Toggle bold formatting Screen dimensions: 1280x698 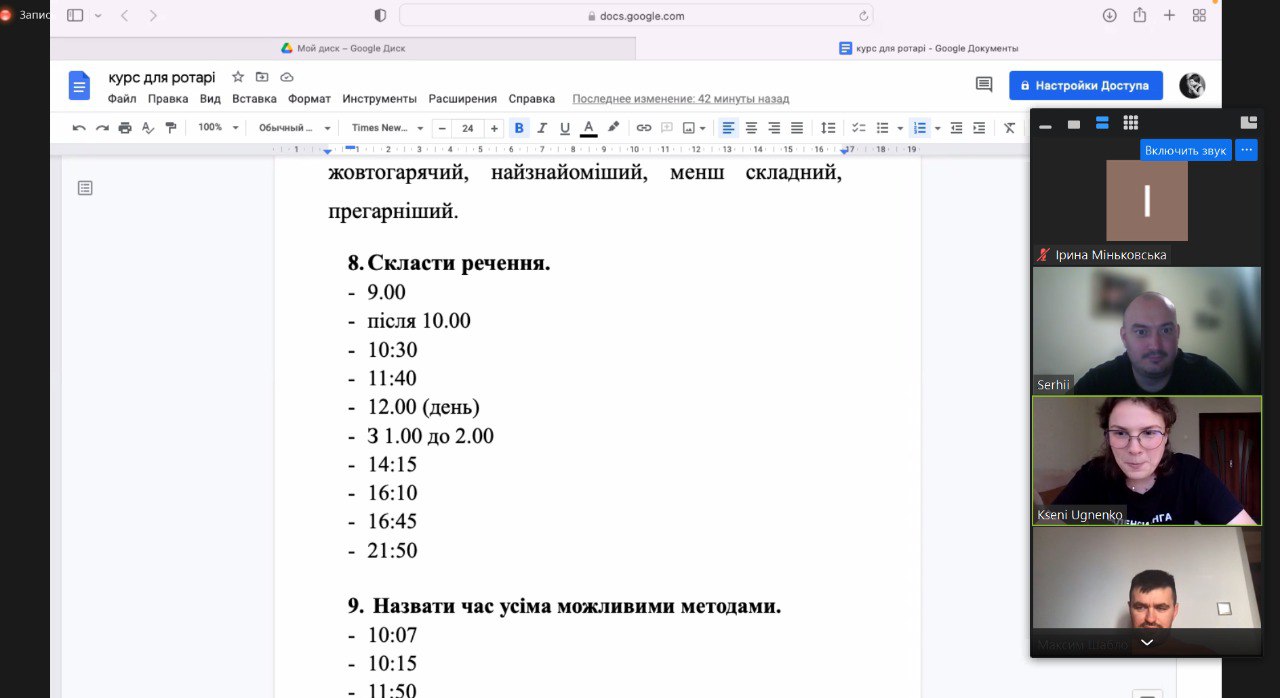(x=519, y=128)
